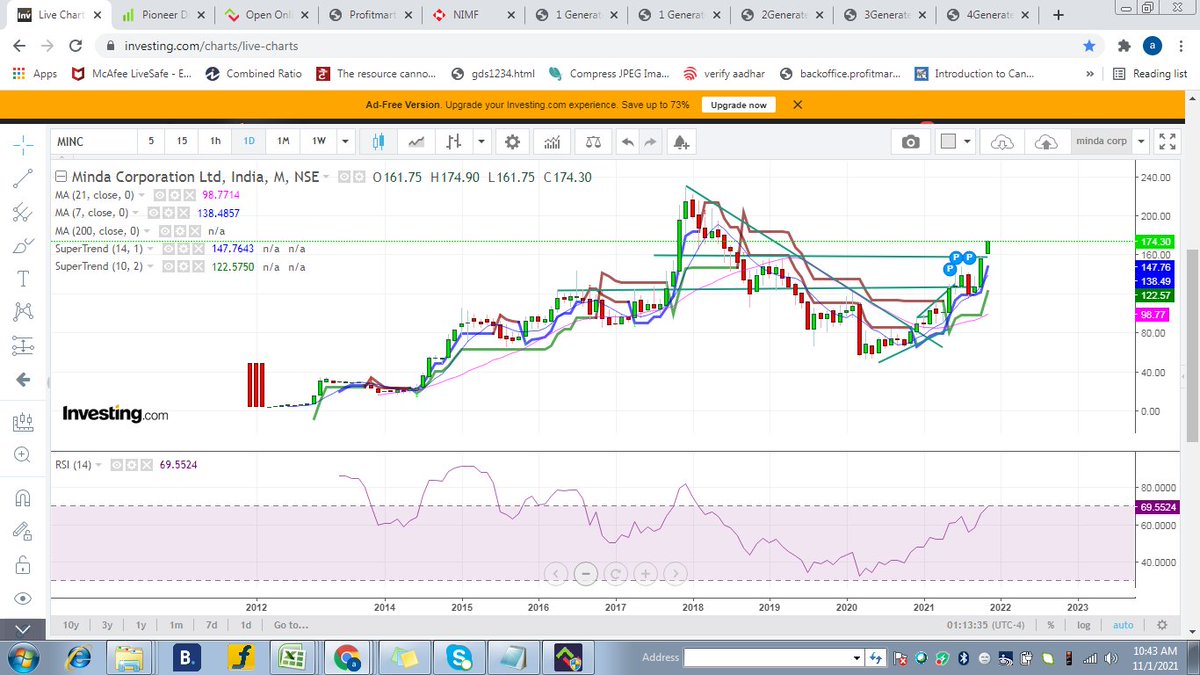Select the candlestick chart style icon
Viewport: 1200px width, 675px height.
(378, 142)
